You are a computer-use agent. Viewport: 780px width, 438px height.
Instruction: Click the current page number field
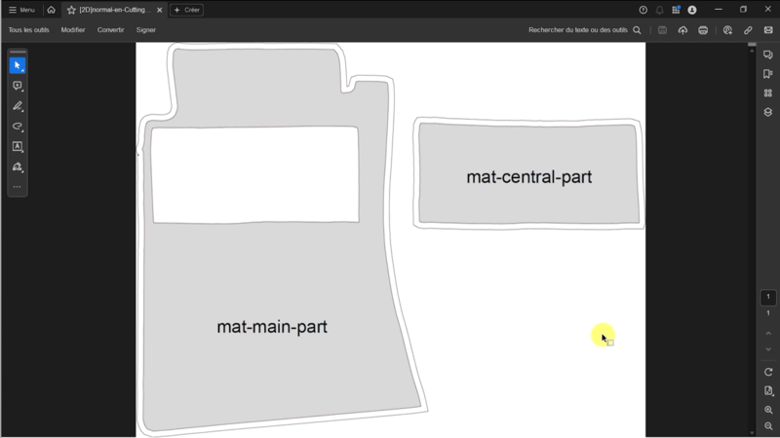pyautogui.click(x=768, y=297)
